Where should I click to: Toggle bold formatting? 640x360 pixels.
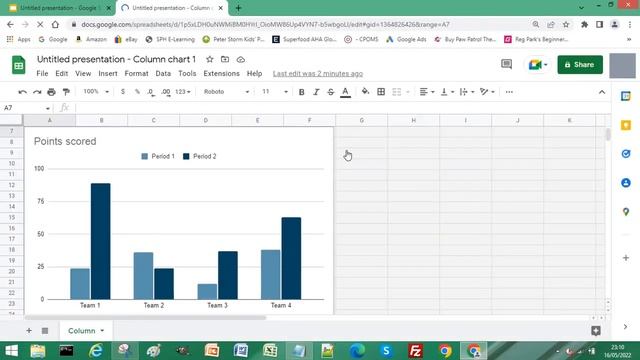(x=301, y=92)
